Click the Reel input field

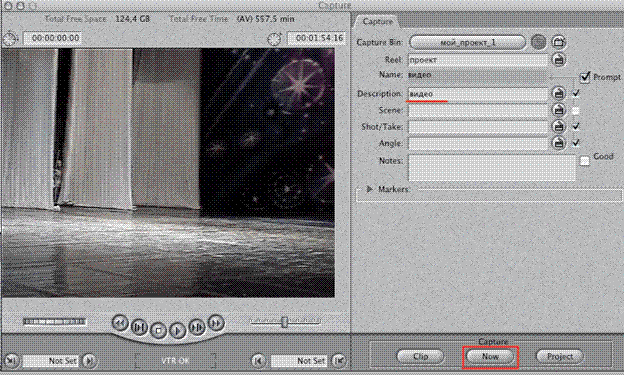point(478,60)
